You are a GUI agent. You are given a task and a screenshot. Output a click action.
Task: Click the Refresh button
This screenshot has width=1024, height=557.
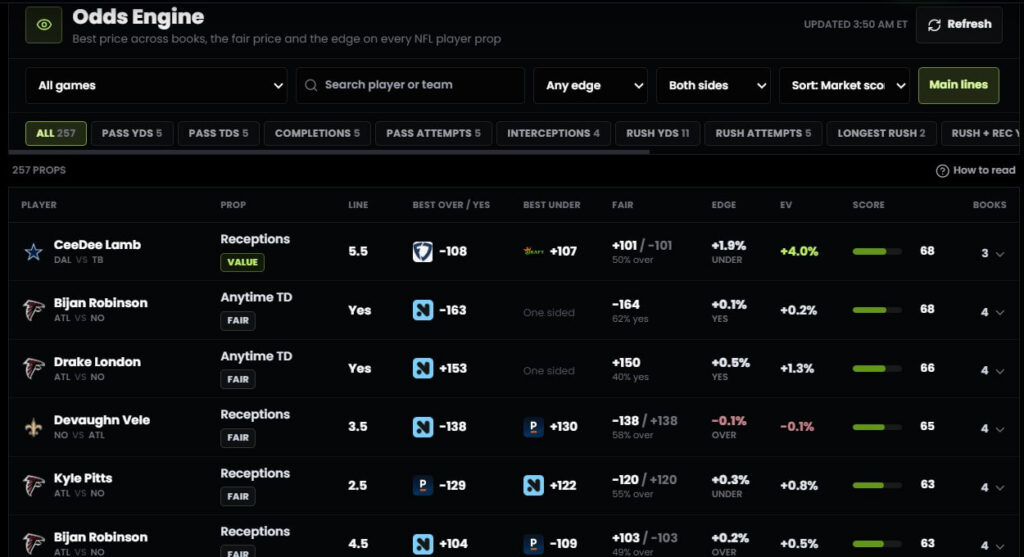click(959, 25)
